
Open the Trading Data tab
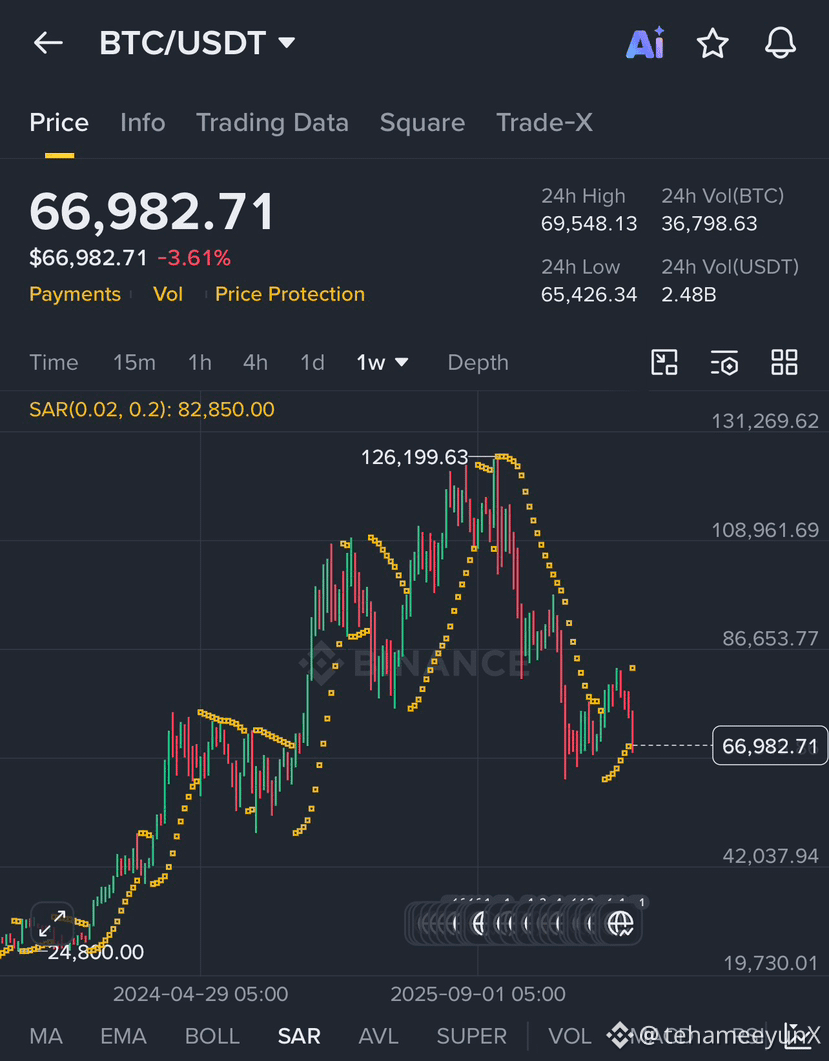[272, 123]
